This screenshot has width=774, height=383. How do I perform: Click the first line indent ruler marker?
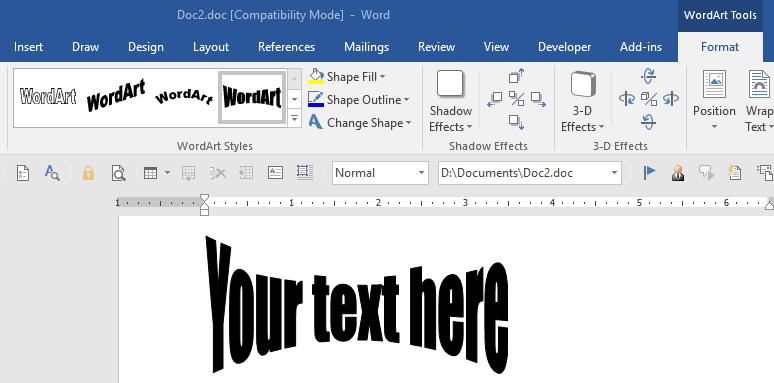click(204, 199)
